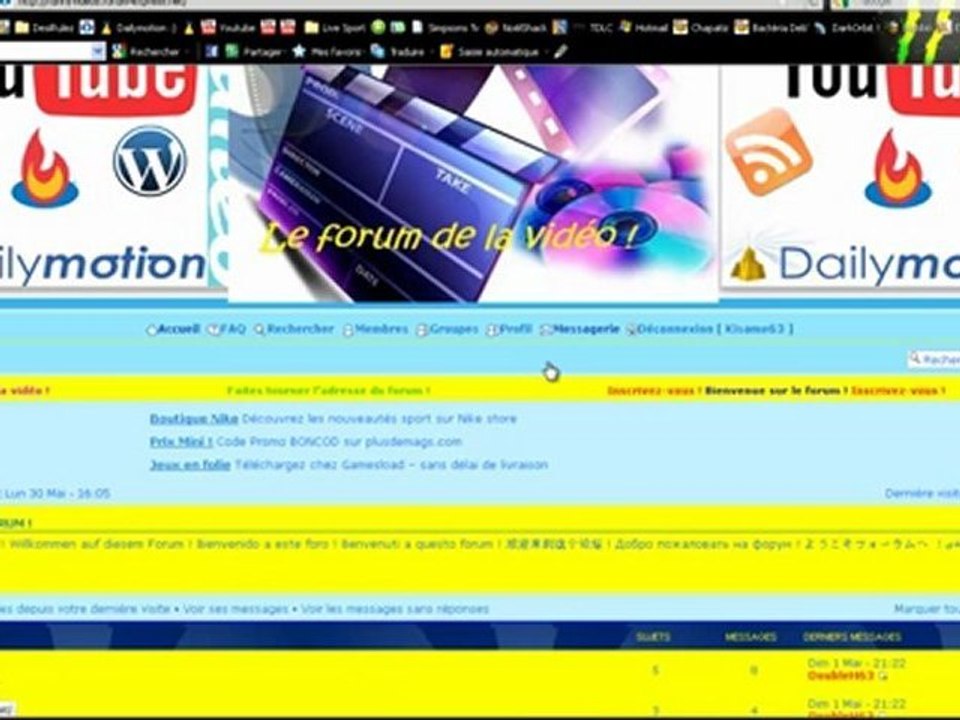Click the green round icon after Live Sport
Viewport: 960px width, 720px height.
(x=378, y=27)
